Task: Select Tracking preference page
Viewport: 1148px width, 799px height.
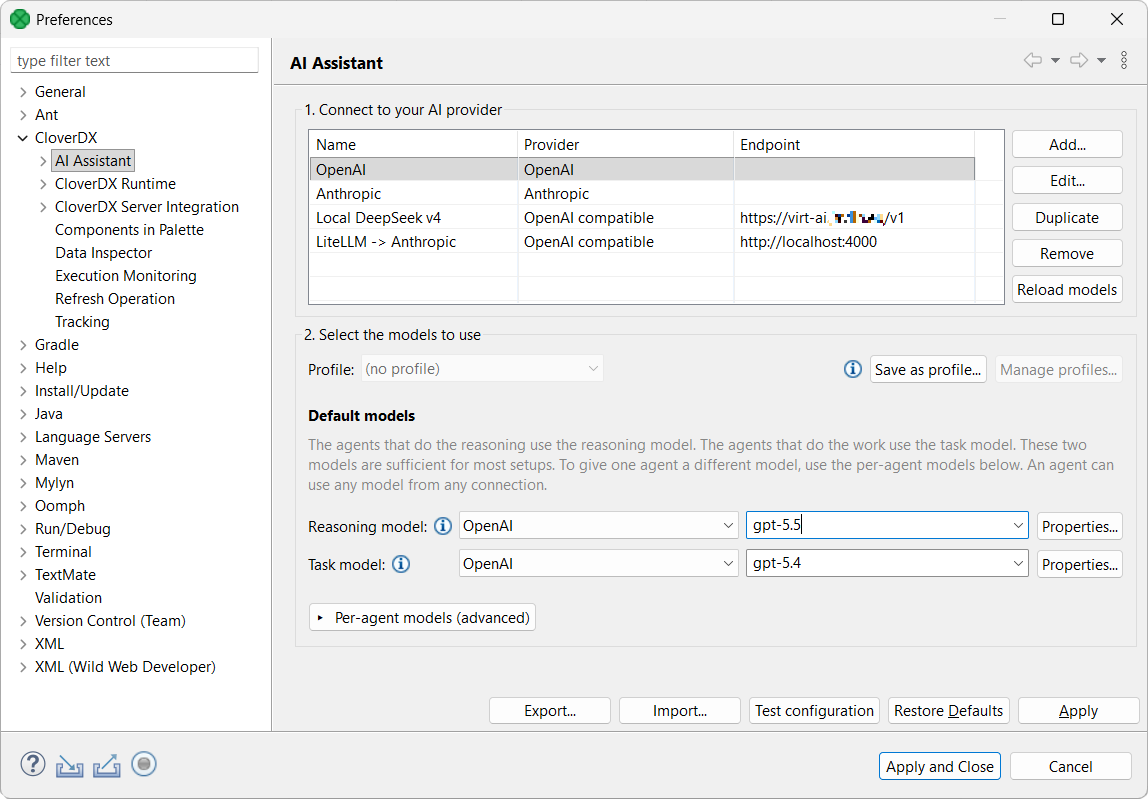Action: pos(82,322)
